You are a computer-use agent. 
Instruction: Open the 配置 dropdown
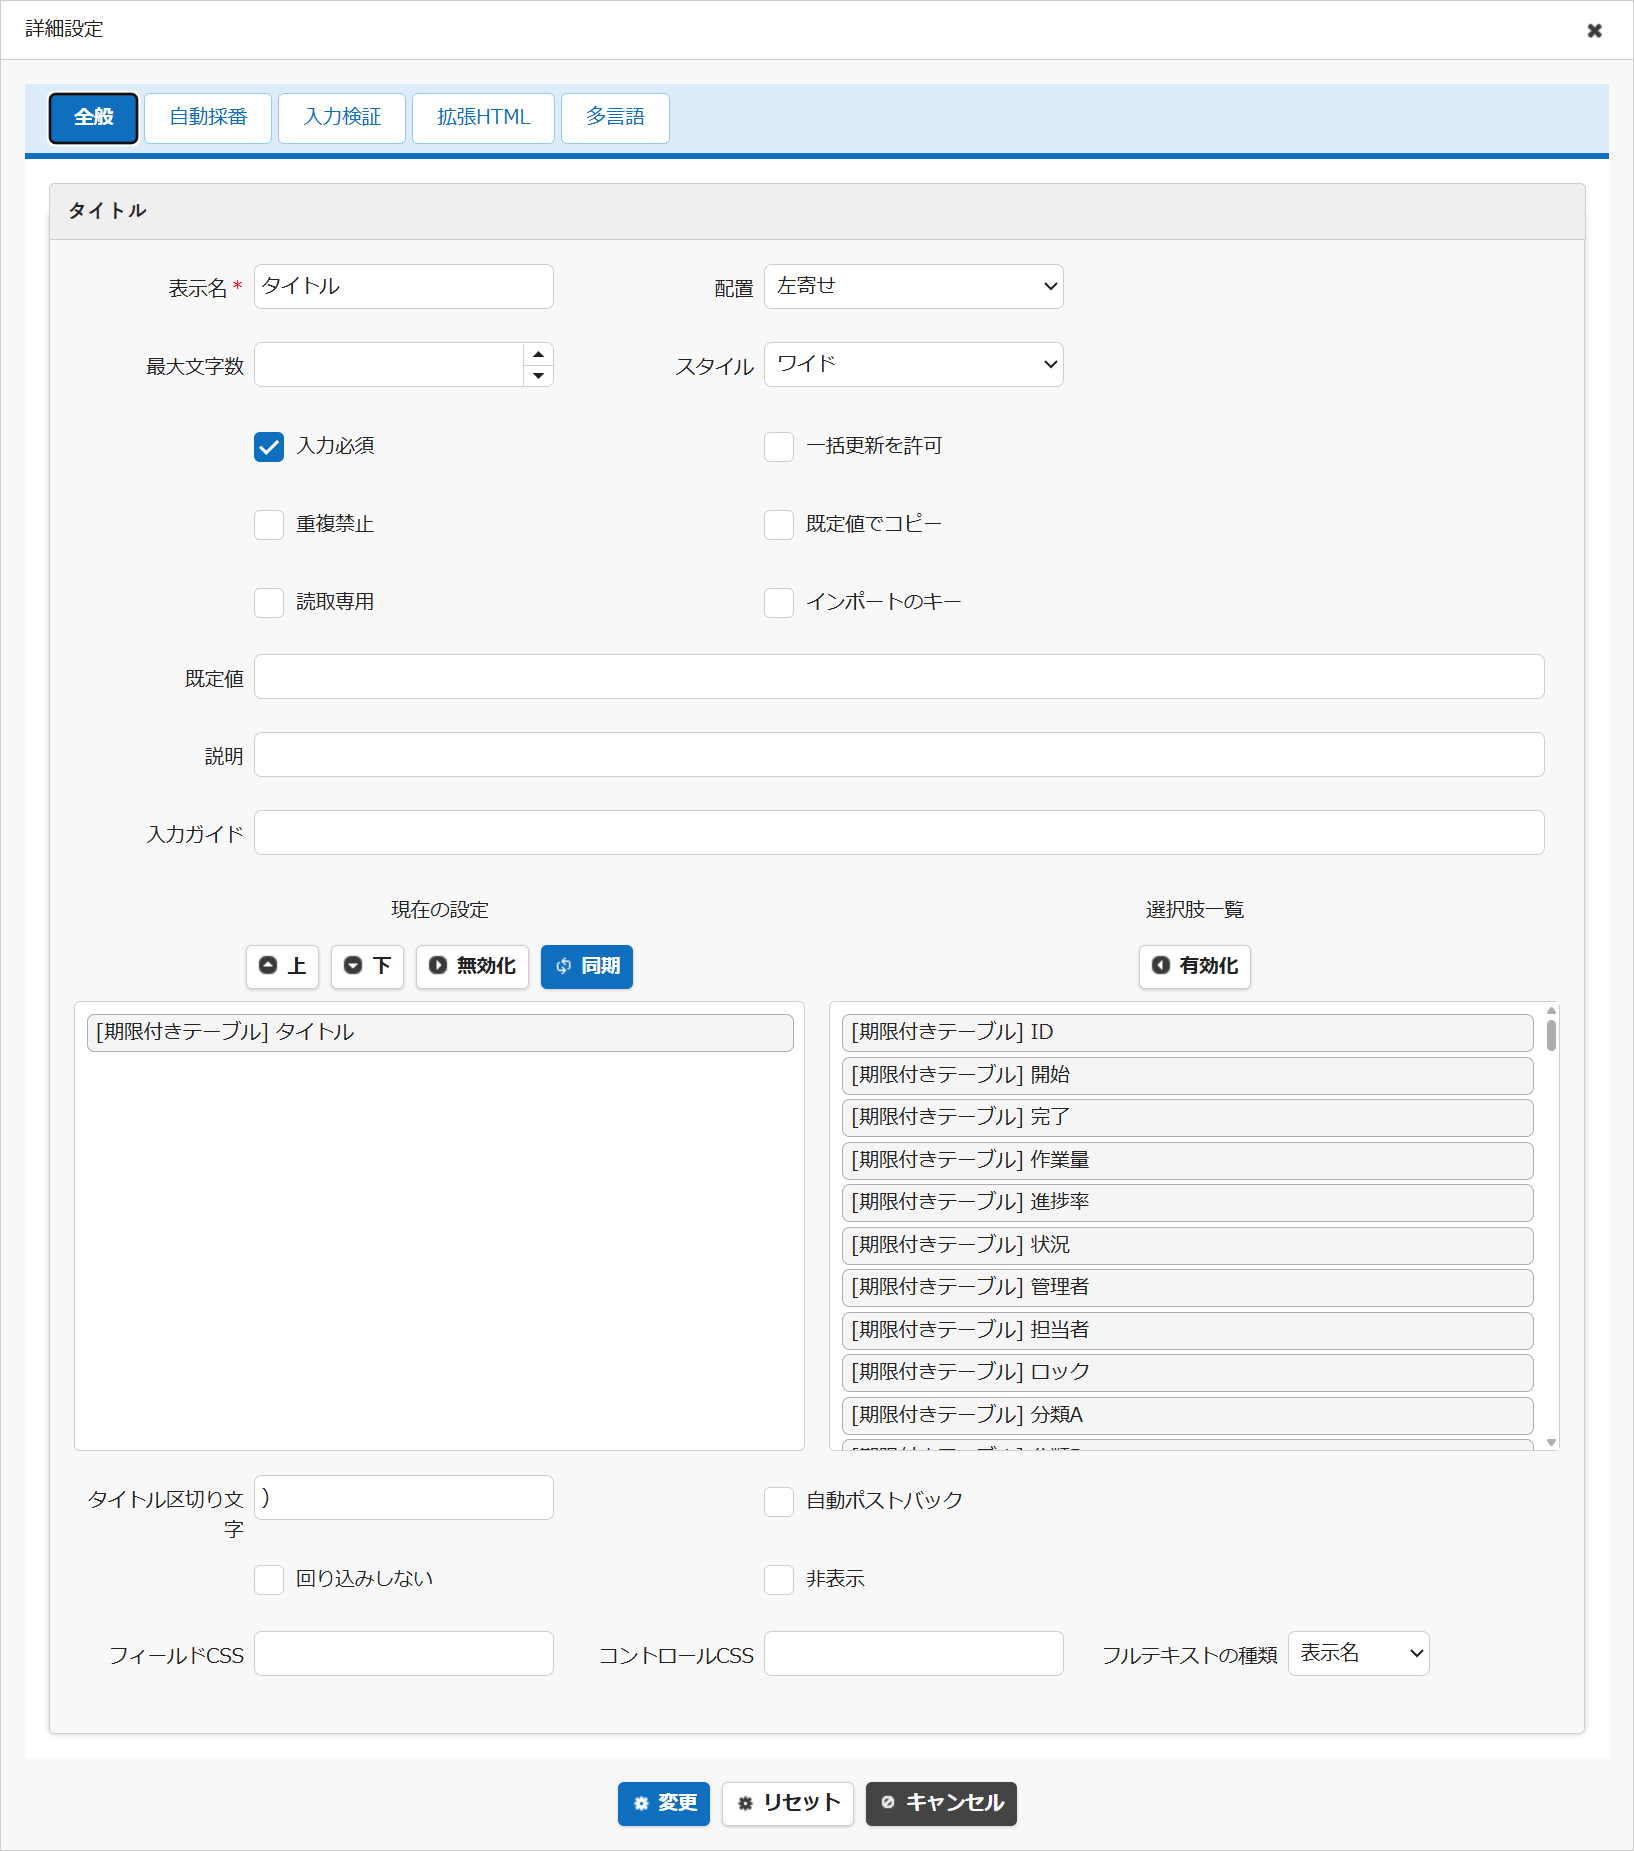pos(914,286)
